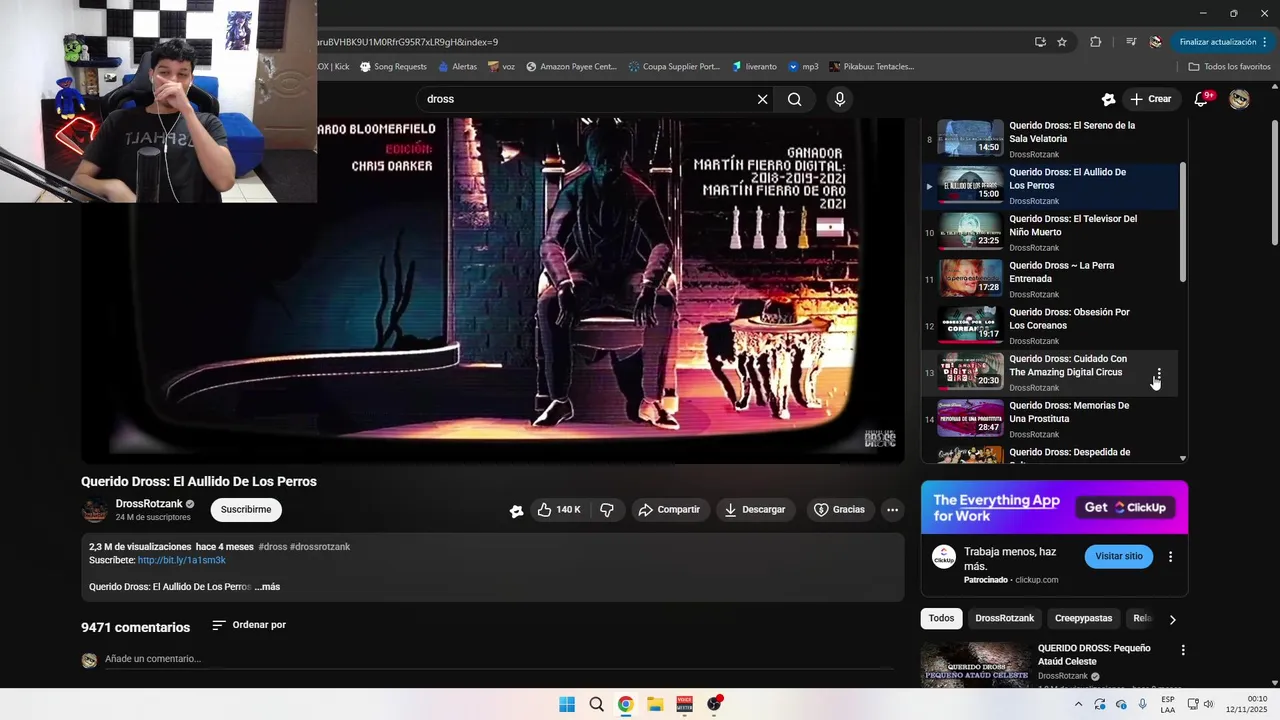Image resolution: width=1280 pixels, height=720 pixels.
Task: Open Pikabuu: Tentacles bookmark
Action: (x=871, y=67)
